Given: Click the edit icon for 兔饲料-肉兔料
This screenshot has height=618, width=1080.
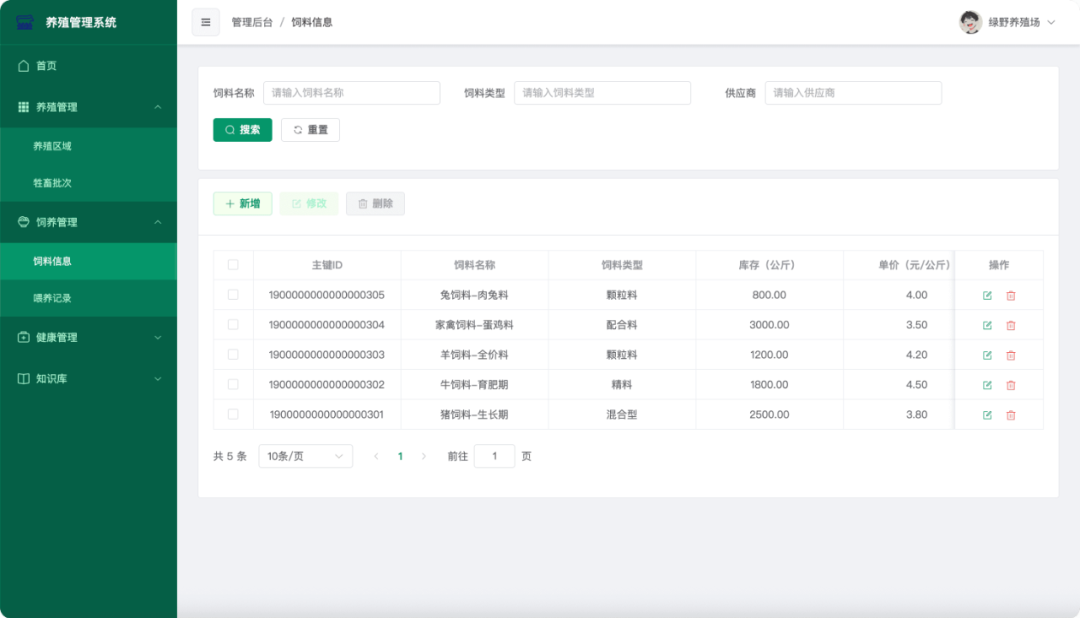Looking at the screenshot, I should tap(986, 295).
